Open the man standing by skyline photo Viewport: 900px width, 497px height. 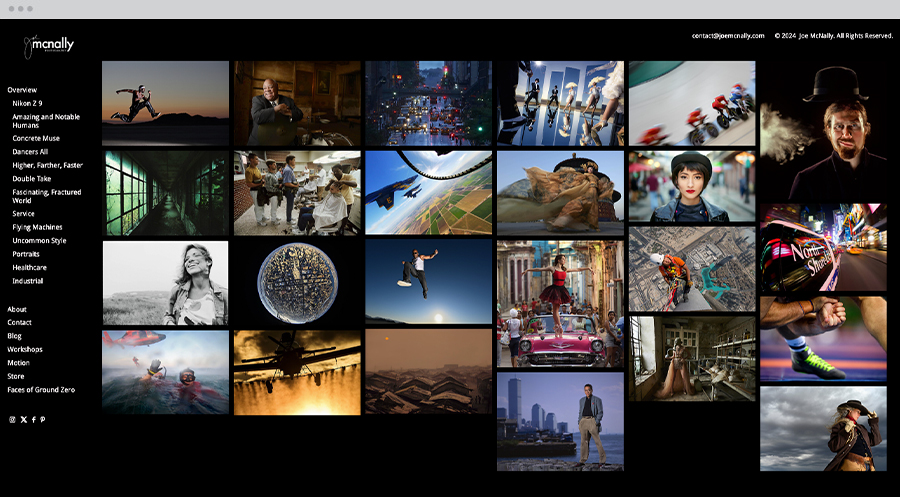point(560,422)
